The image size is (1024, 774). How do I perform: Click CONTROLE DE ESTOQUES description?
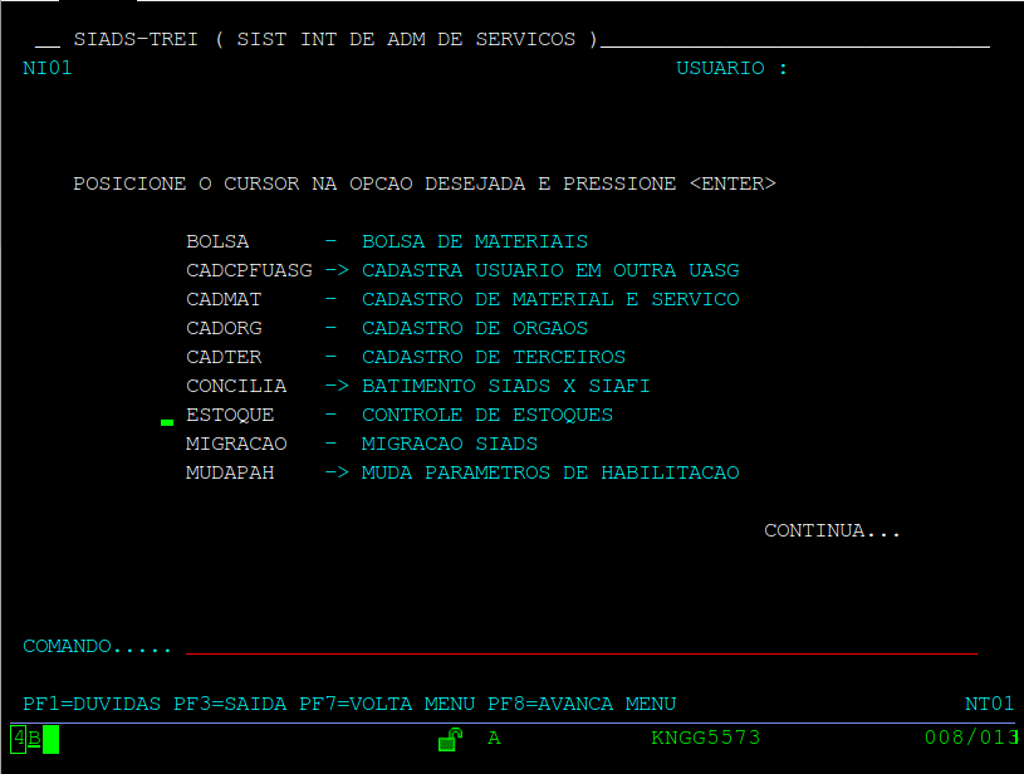pyautogui.click(x=487, y=415)
